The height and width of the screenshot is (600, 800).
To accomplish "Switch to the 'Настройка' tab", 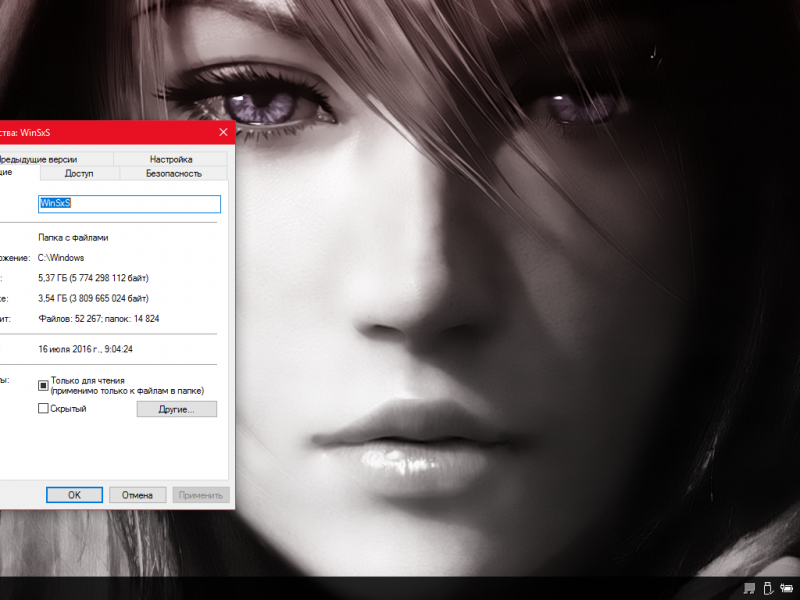I will [x=171, y=159].
